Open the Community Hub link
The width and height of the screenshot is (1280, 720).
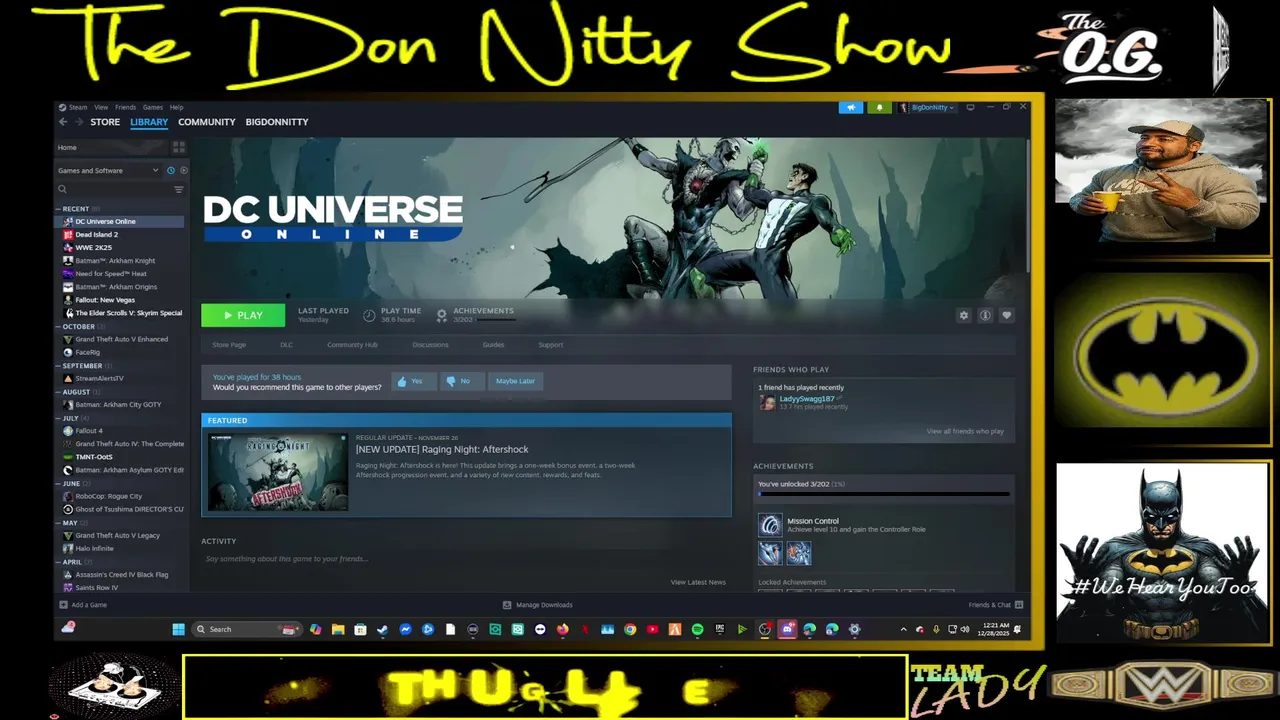352,345
